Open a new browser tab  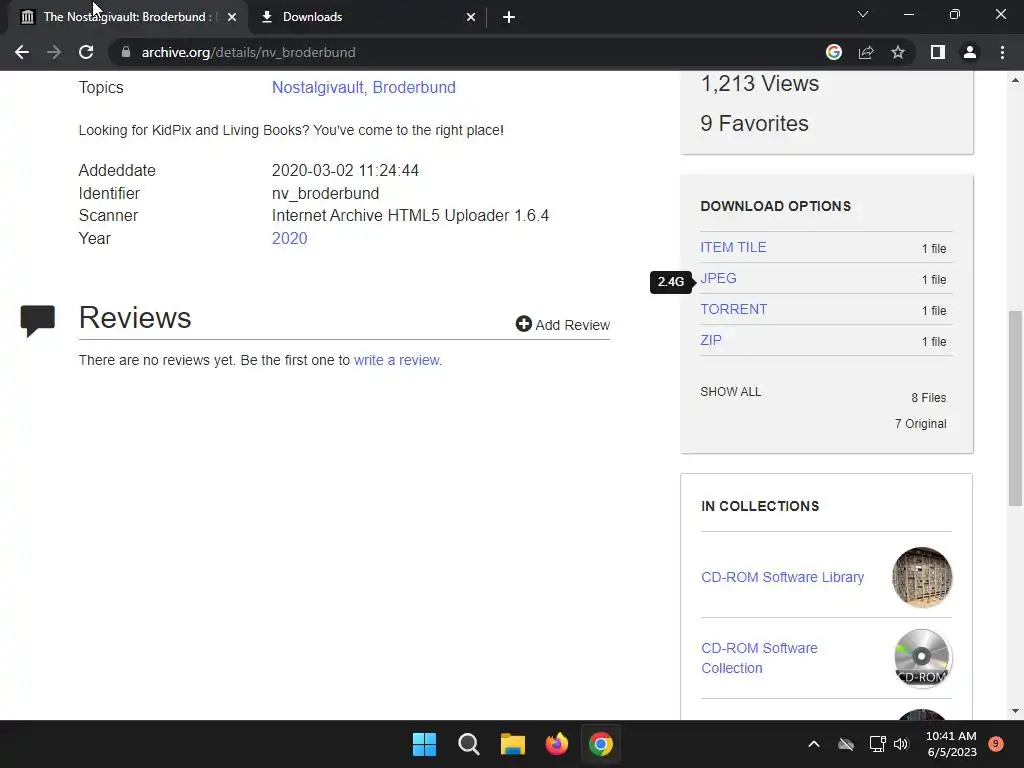[509, 17]
